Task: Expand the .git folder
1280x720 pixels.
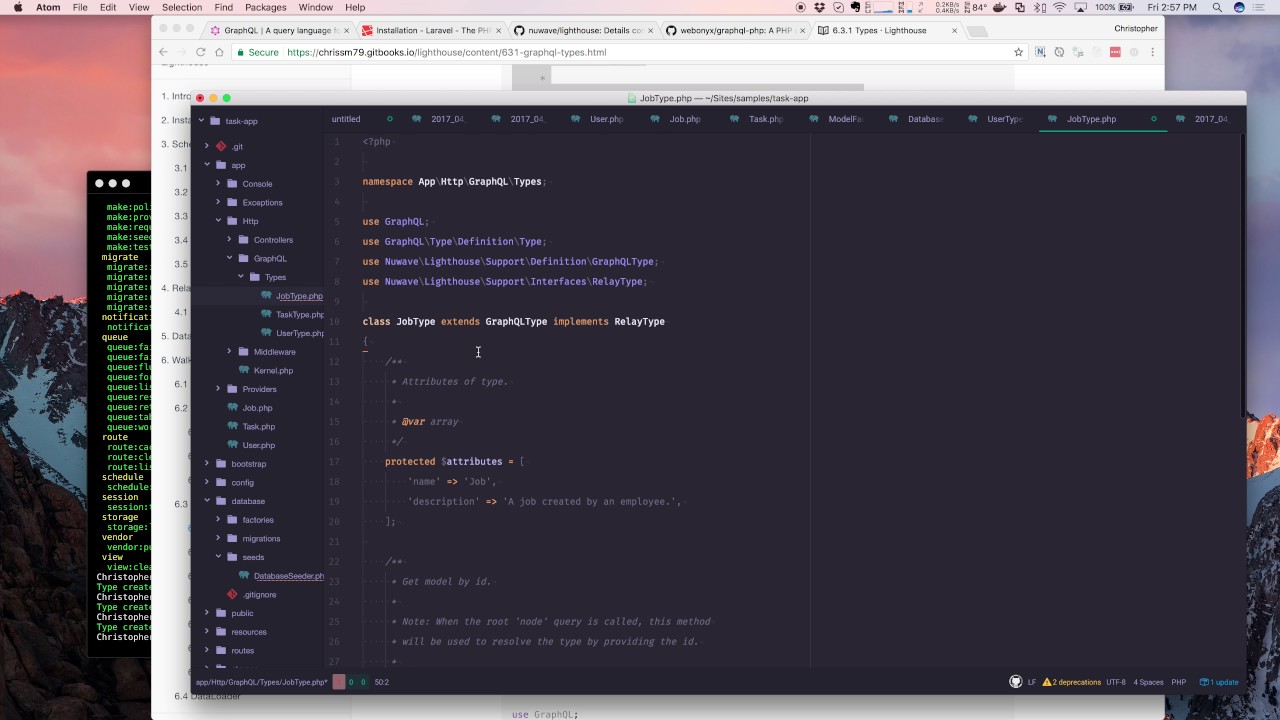Action: point(207,146)
